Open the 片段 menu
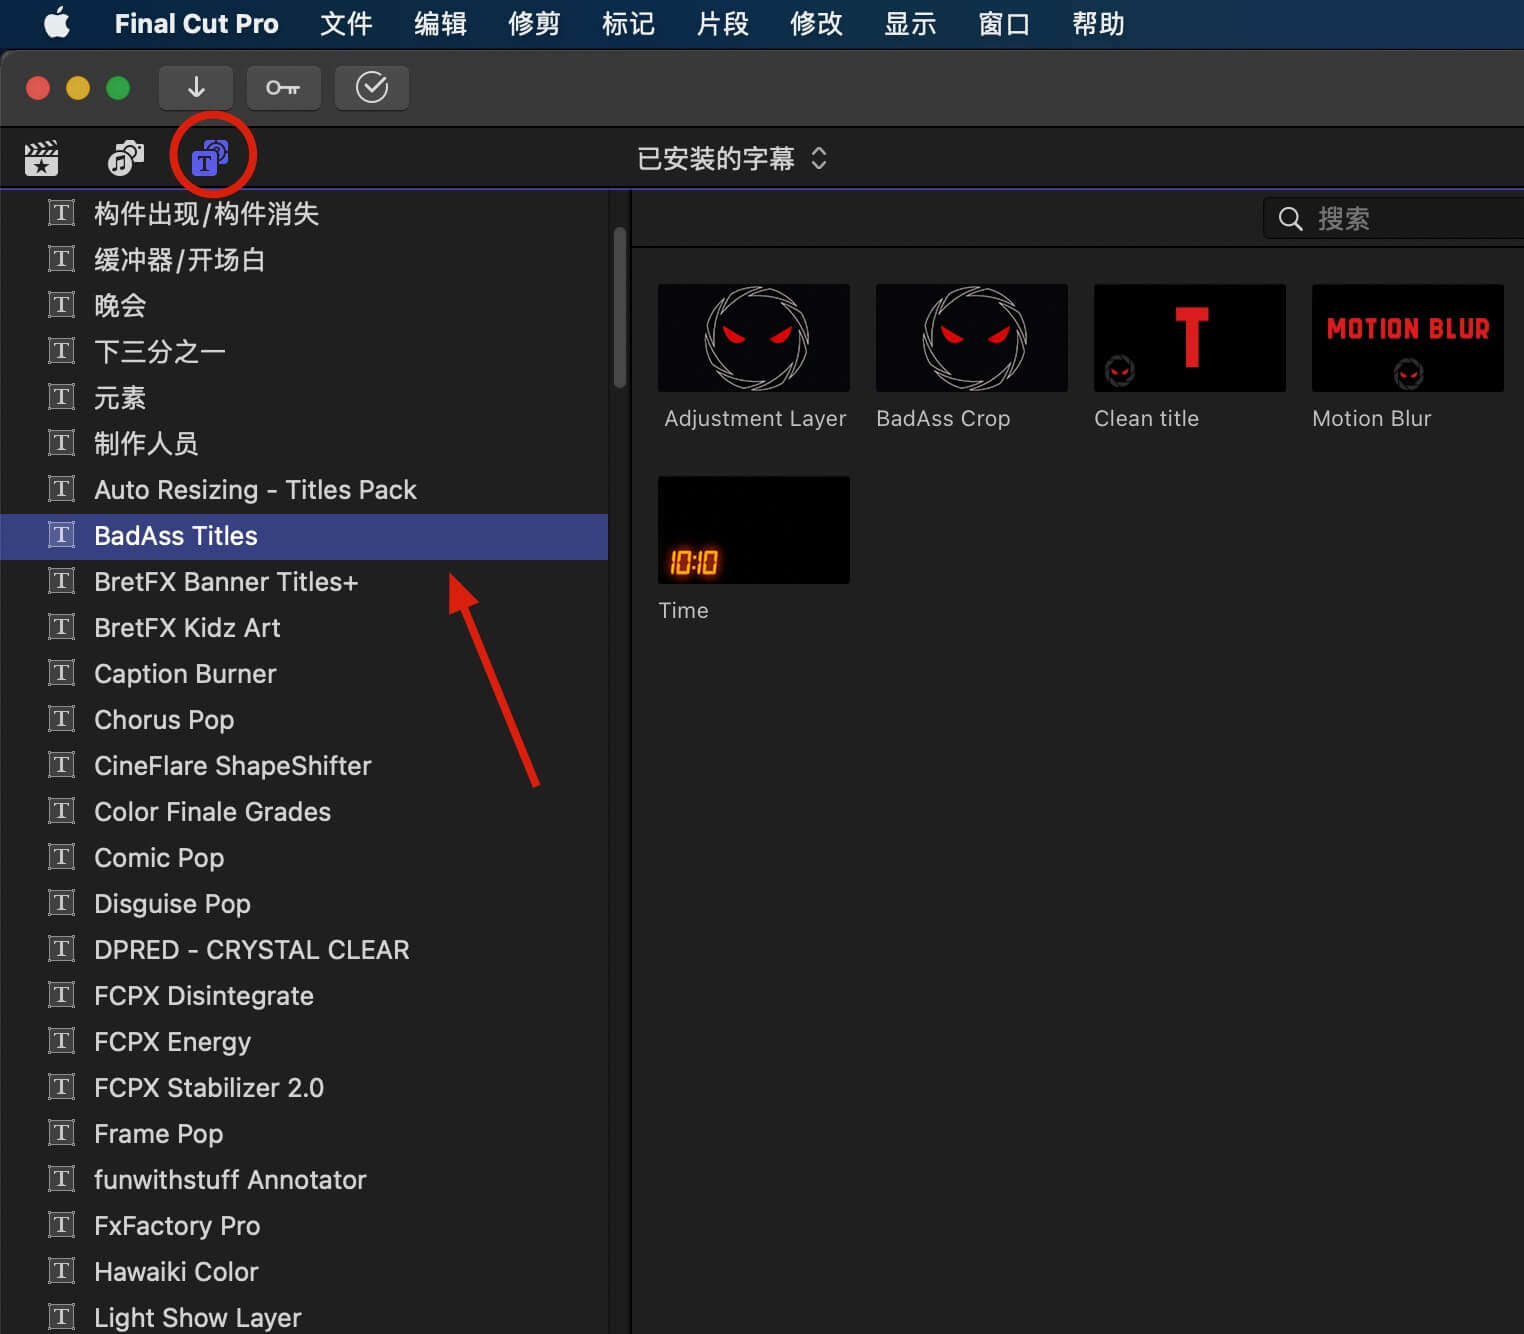 (x=722, y=23)
